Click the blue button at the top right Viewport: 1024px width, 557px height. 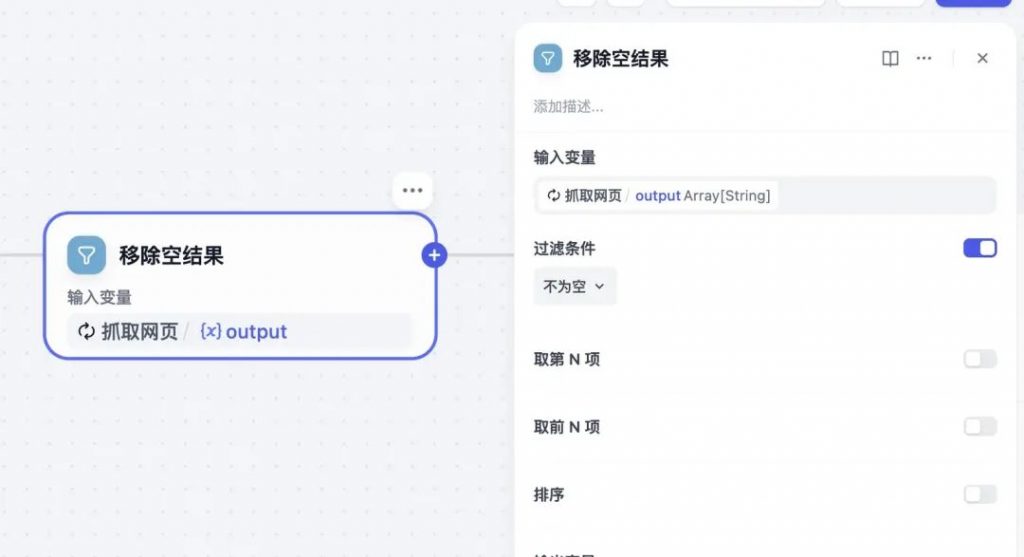click(x=973, y=3)
